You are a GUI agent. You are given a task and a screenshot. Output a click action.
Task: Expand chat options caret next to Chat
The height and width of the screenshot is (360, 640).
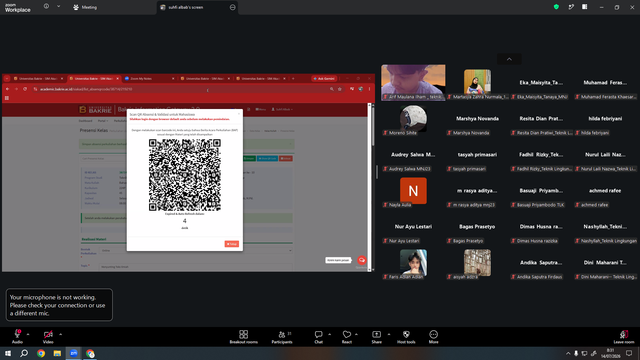(329, 334)
